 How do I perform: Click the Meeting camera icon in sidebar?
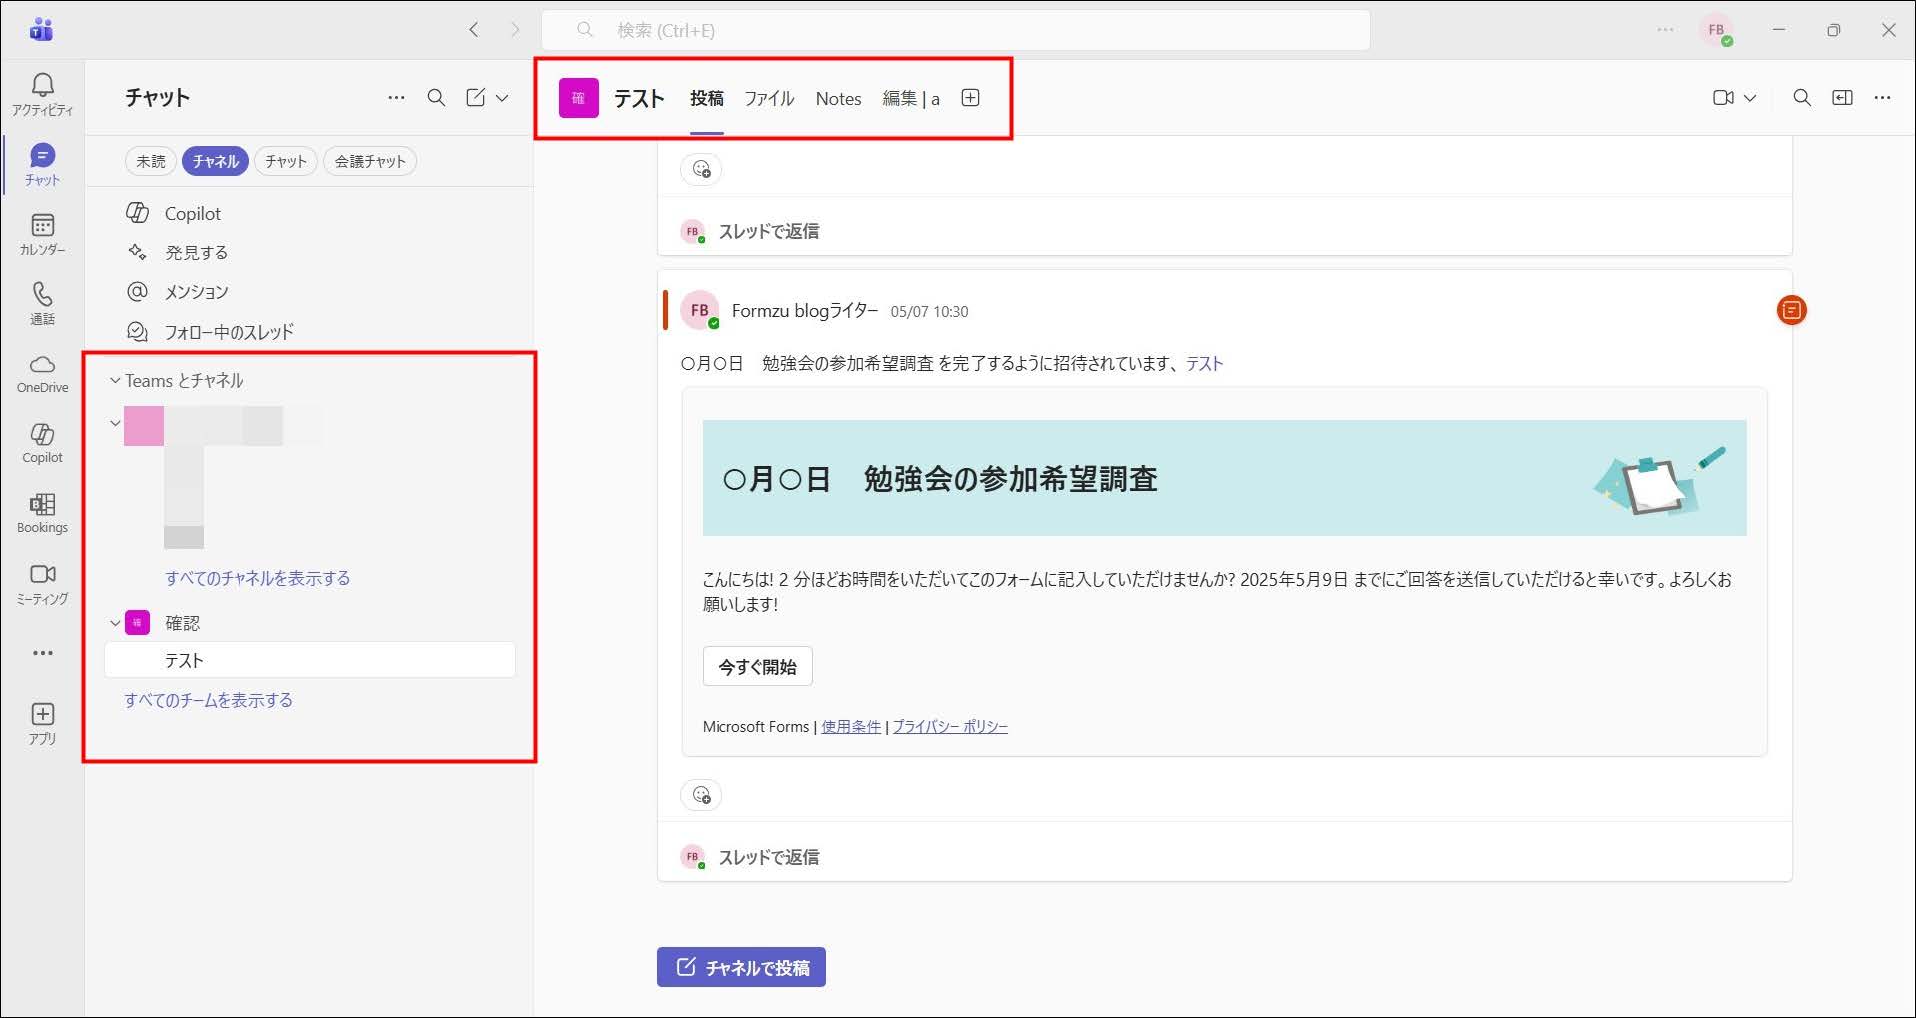tap(42, 575)
